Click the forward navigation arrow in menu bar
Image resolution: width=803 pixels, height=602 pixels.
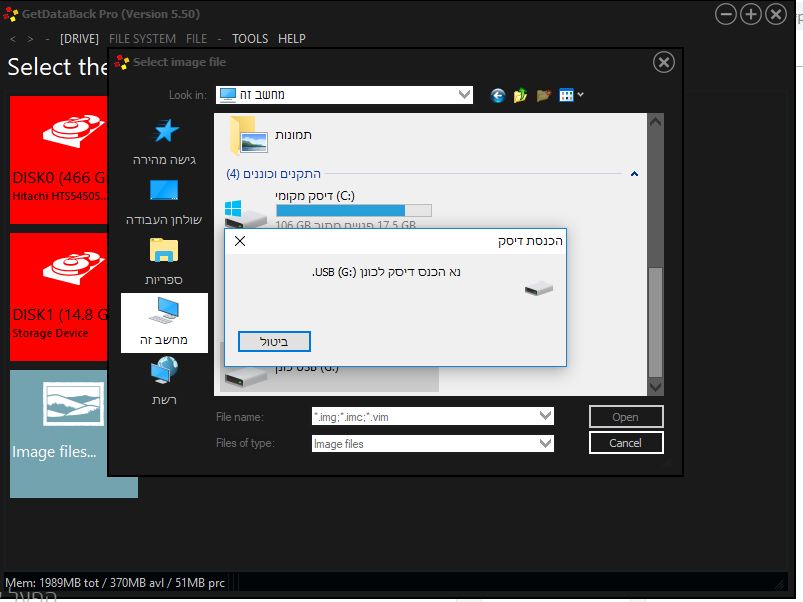(x=30, y=39)
